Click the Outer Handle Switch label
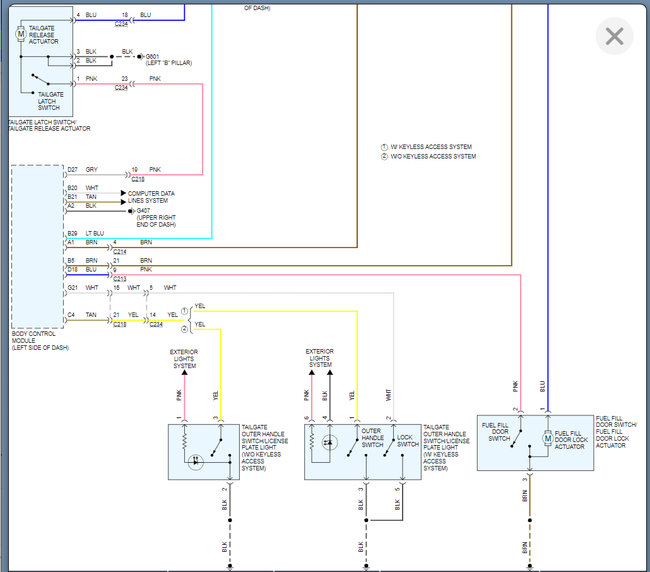Image resolution: width=650 pixels, height=572 pixels. point(372,438)
